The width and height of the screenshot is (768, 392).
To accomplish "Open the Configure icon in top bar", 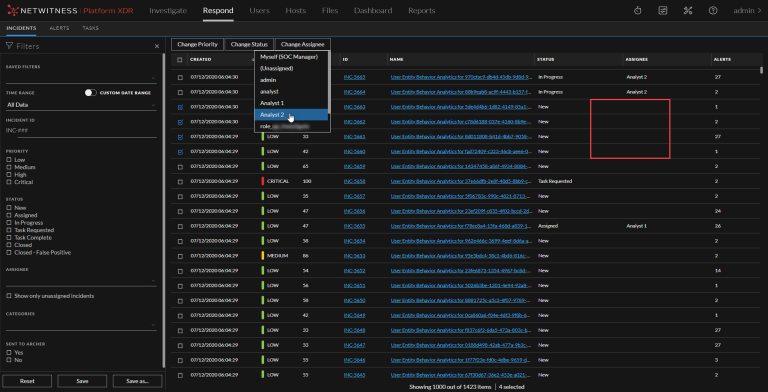I will tap(663, 10).
